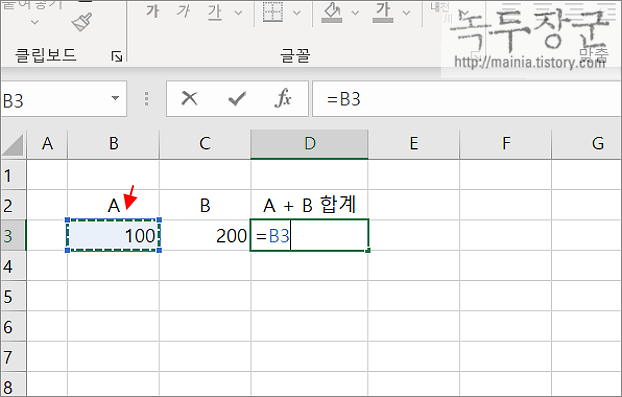Click cell C3 with value 200

(205, 236)
